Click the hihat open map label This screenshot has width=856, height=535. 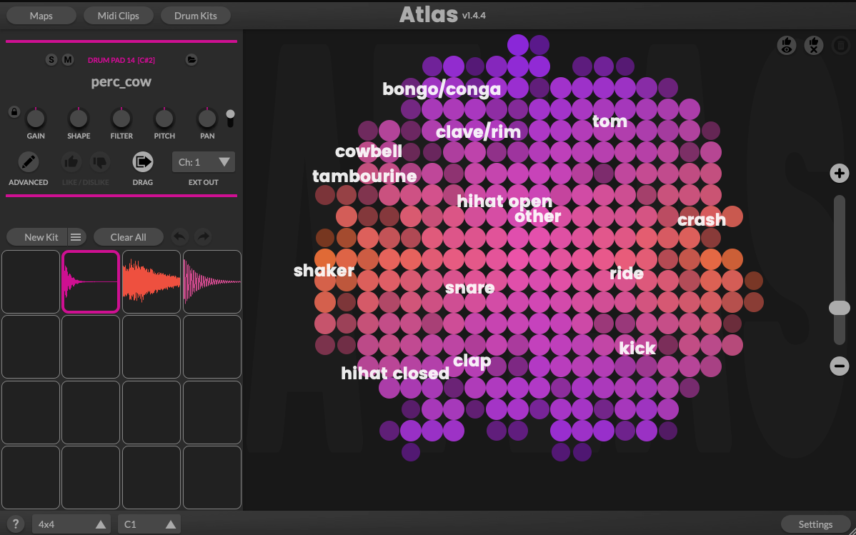(x=504, y=201)
